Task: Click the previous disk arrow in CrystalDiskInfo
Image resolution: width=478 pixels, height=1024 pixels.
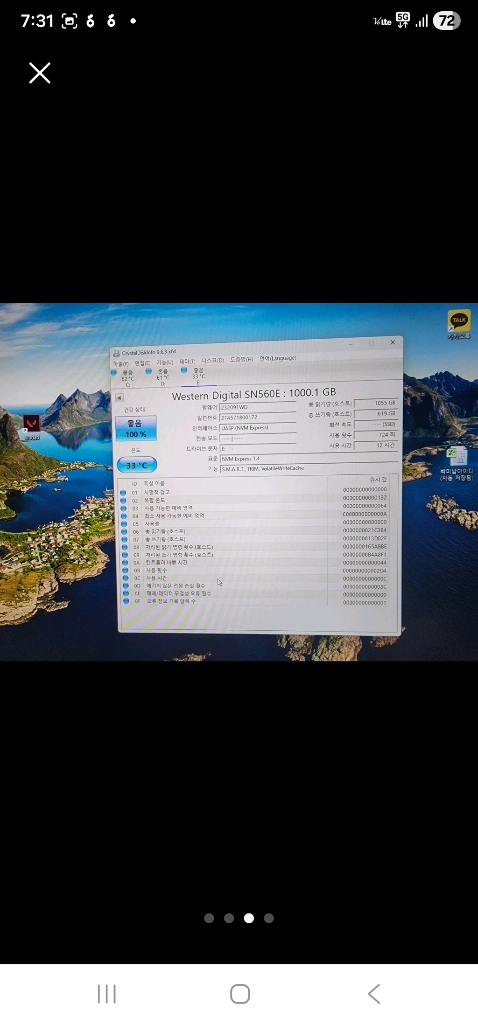Action: 120,397
